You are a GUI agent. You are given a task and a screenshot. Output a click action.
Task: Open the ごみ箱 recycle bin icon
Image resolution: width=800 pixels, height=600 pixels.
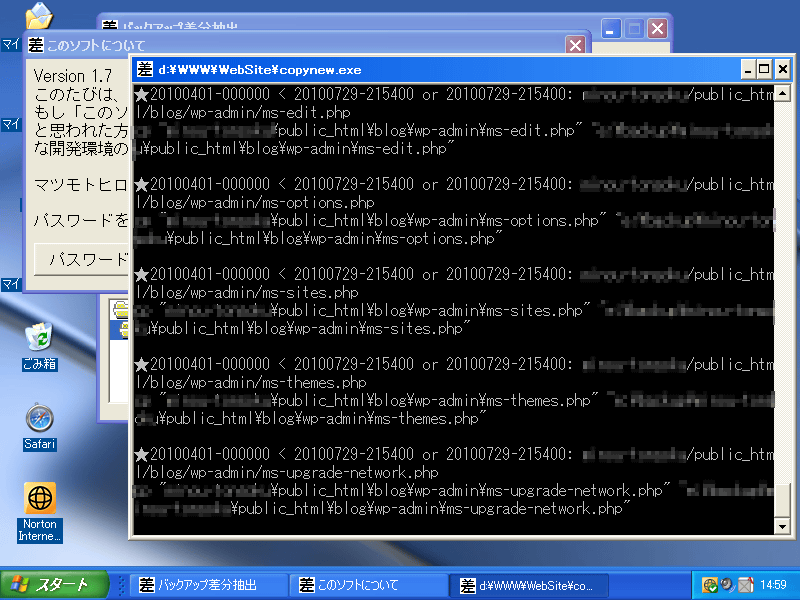(x=39, y=346)
